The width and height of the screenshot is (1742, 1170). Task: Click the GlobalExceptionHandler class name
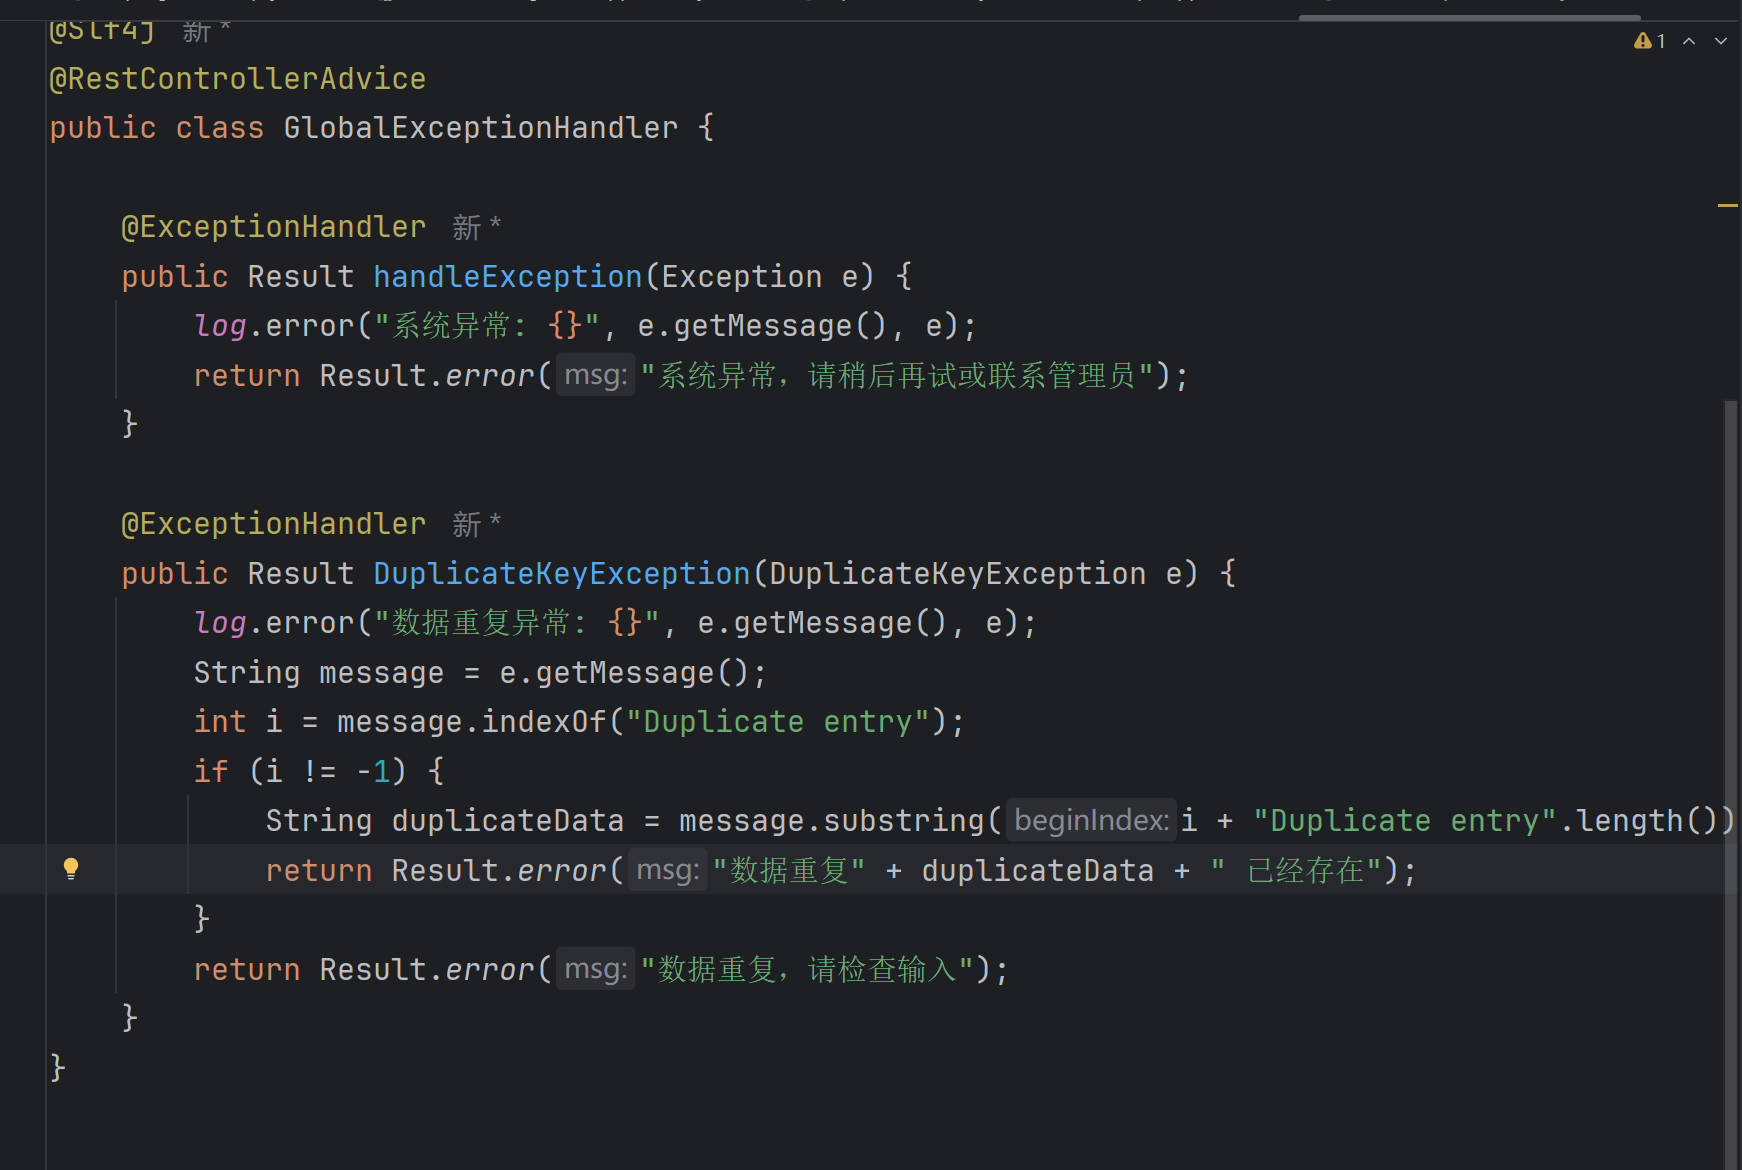480,128
